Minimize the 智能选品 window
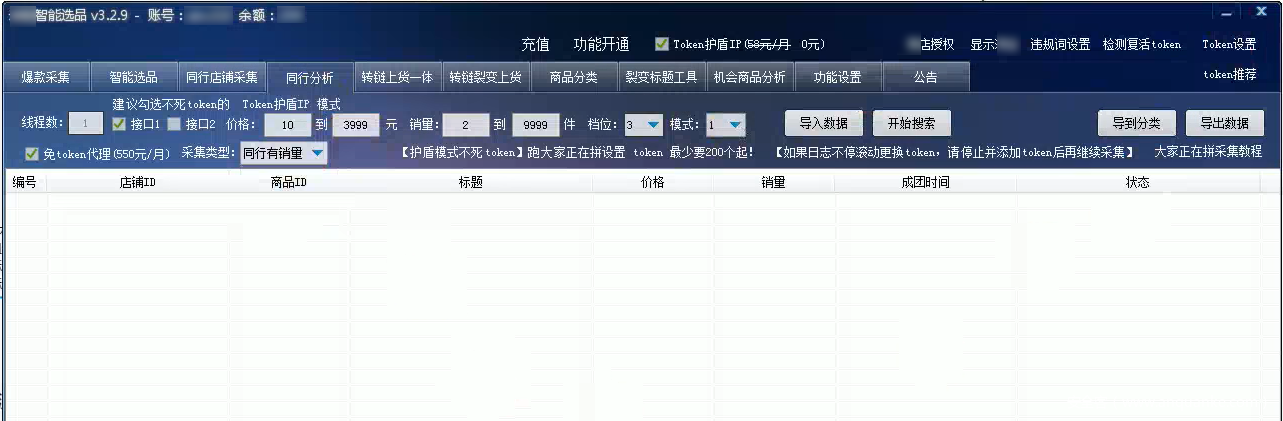The height and width of the screenshot is (421, 1283). point(1226,13)
